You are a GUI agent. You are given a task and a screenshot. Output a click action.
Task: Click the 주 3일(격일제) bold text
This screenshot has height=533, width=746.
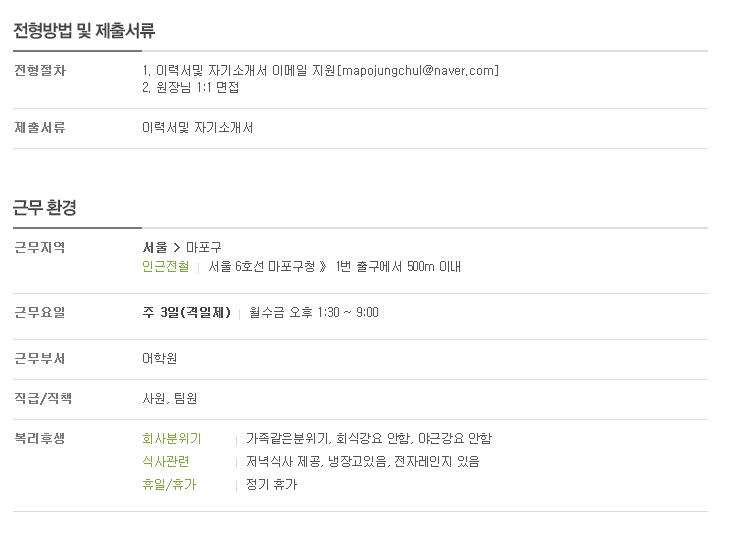[186, 313]
